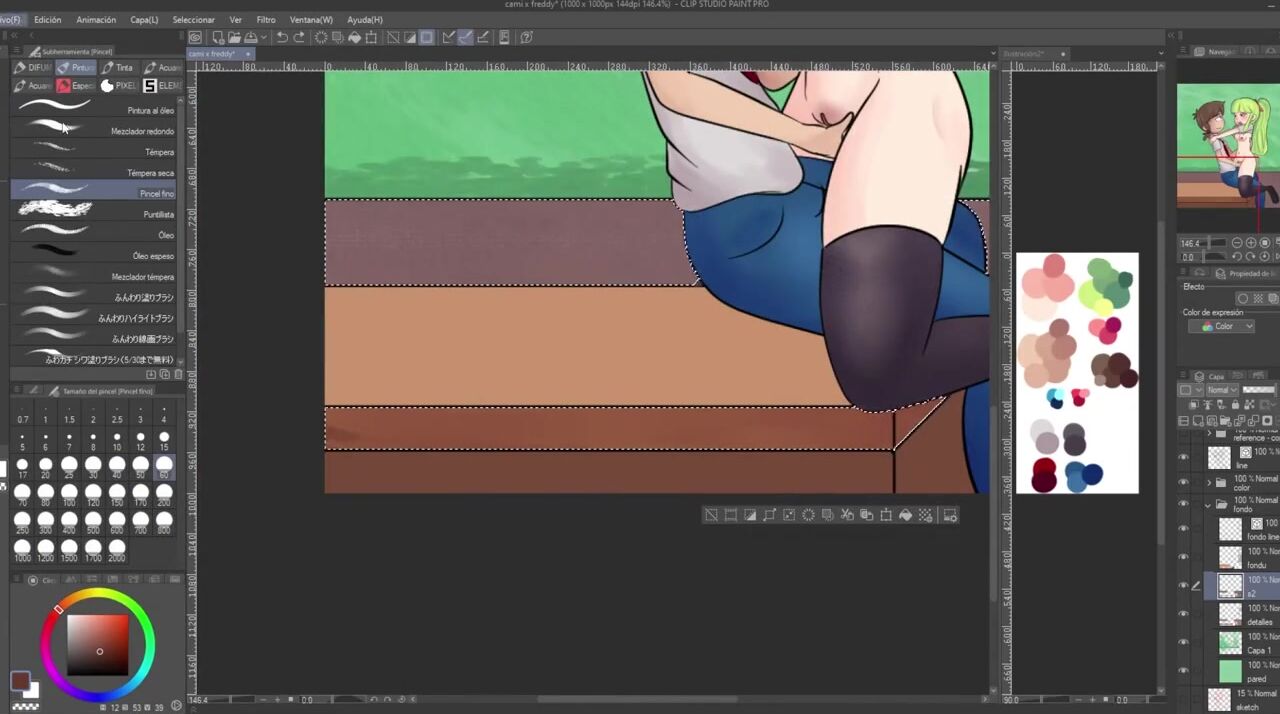Expand the color layer folder

[x=1208, y=482]
